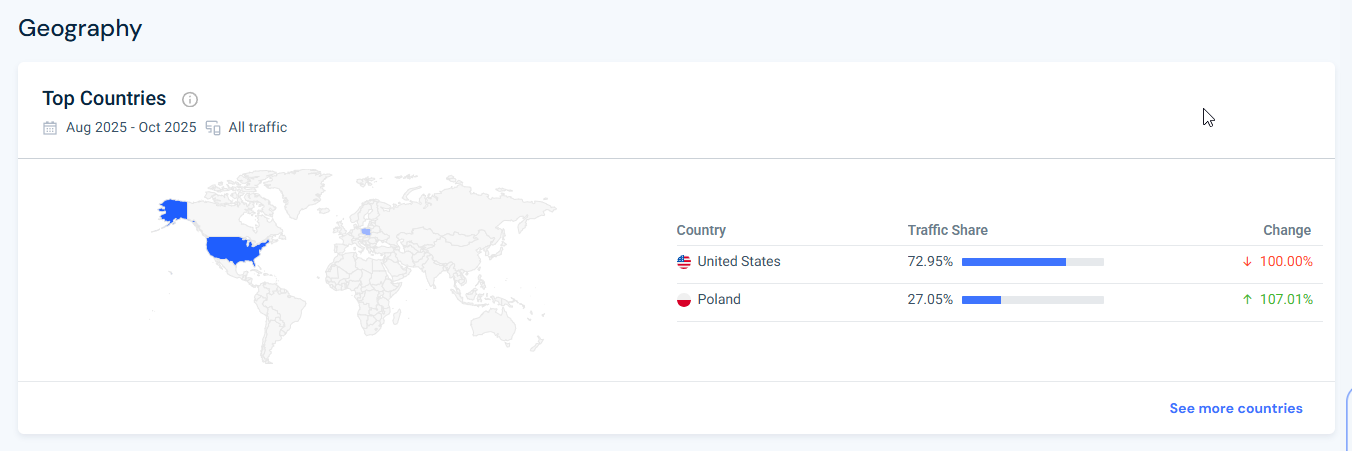Click the United States traffic share bar
This screenshot has width=1352, height=451.
point(1032,262)
